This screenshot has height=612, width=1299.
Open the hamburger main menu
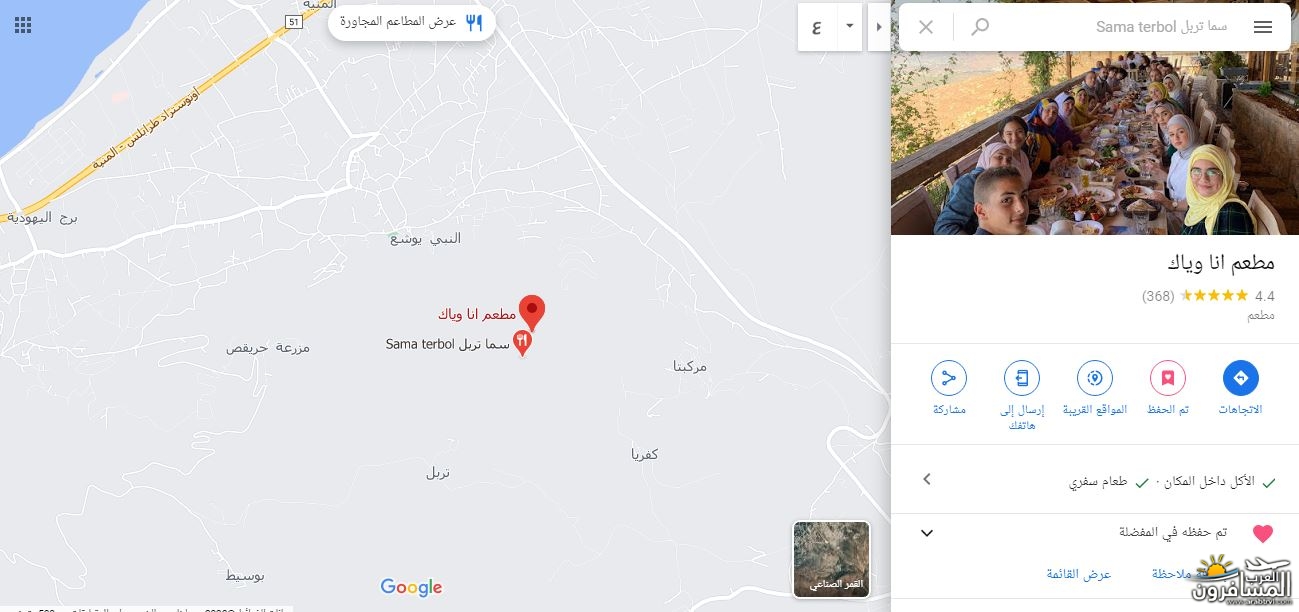click(1263, 27)
